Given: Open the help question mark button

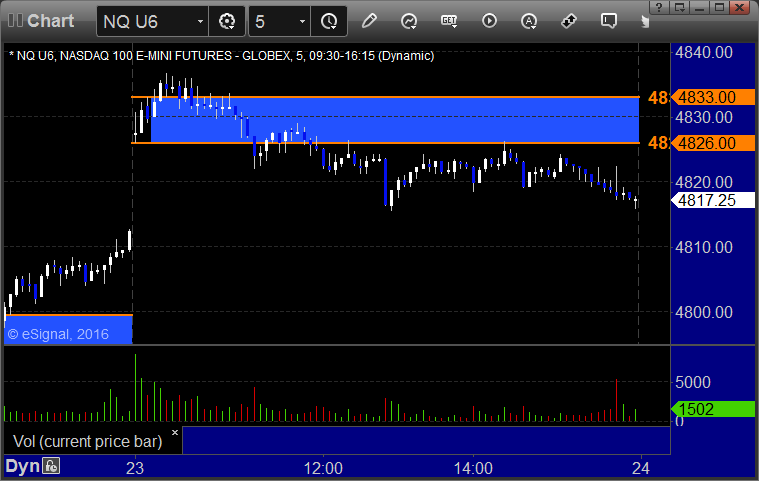Looking at the screenshot, I should pyautogui.click(x=658, y=7).
